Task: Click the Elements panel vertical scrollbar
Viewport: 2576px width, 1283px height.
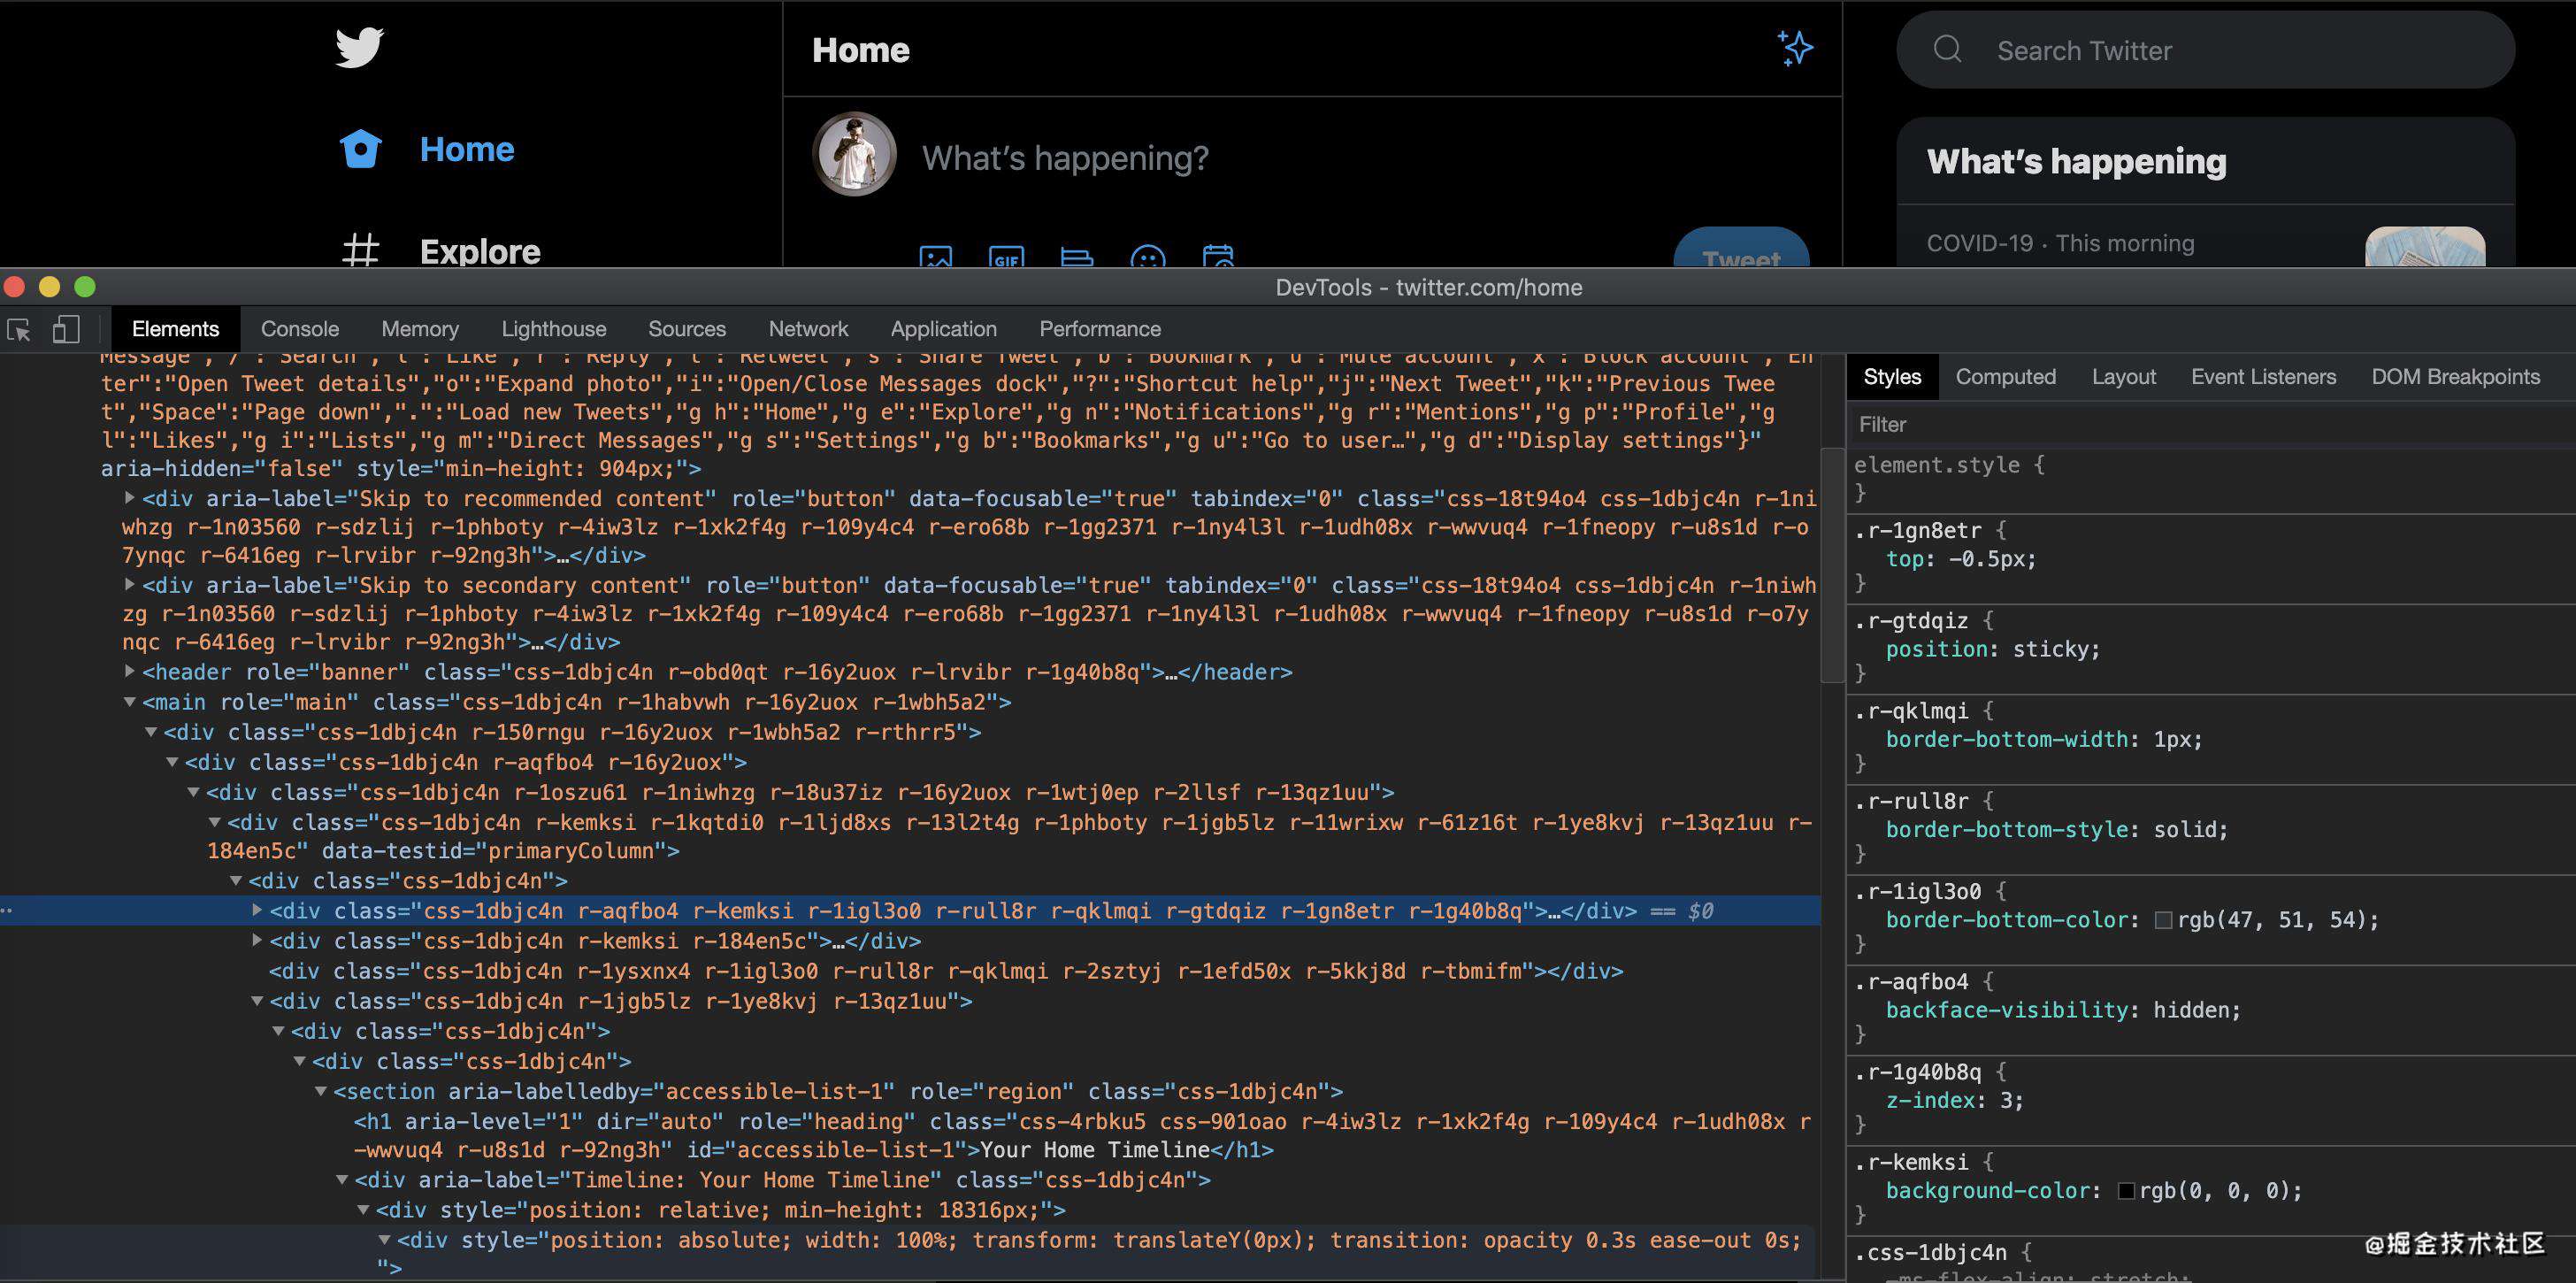Action: (x=1832, y=565)
